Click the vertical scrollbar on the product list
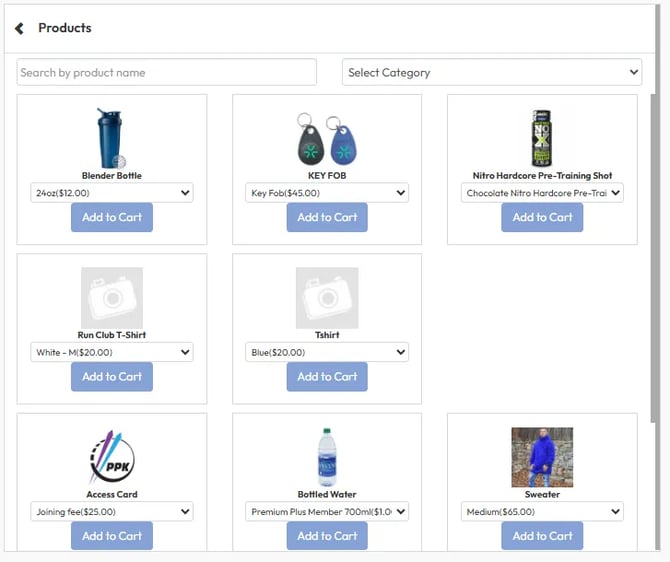 [x=655, y=250]
